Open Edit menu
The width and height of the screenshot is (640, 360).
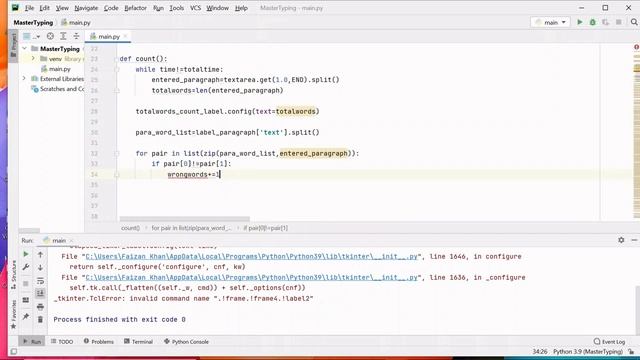(44, 8)
